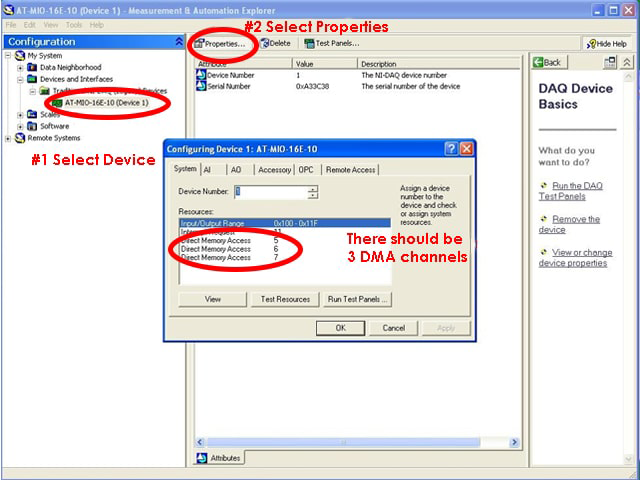Collapse the help pane double-chevron icon

click(627, 62)
